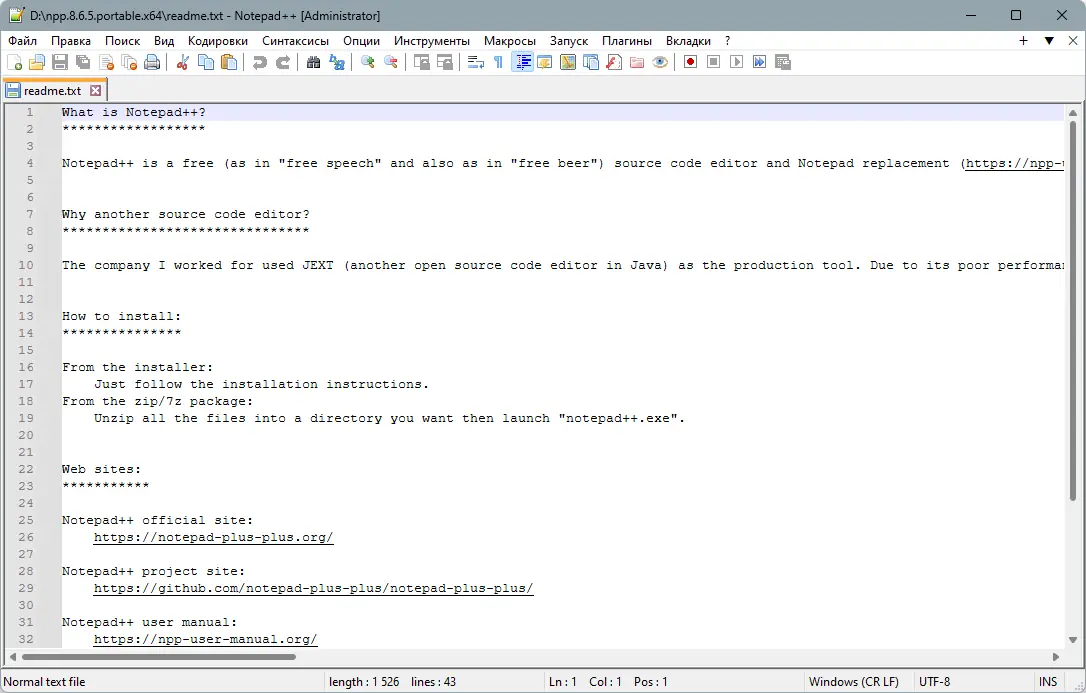Open the Опции menu
Viewport: 1086px width, 693px height.
tap(362, 41)
